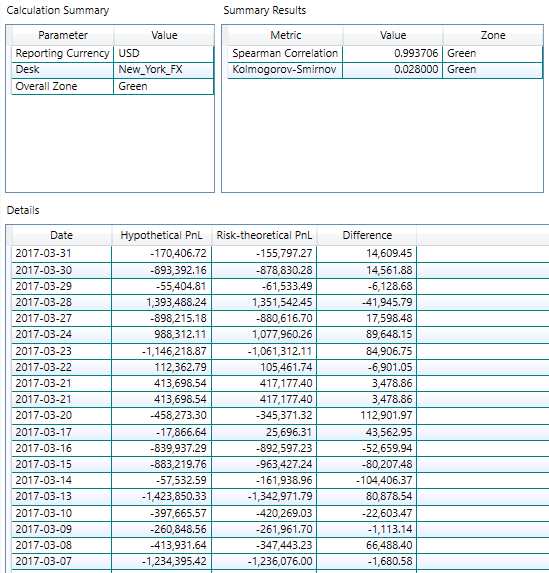Click the Zone column header
Screen dimensions: 549x573
click(x=493, y=35)
